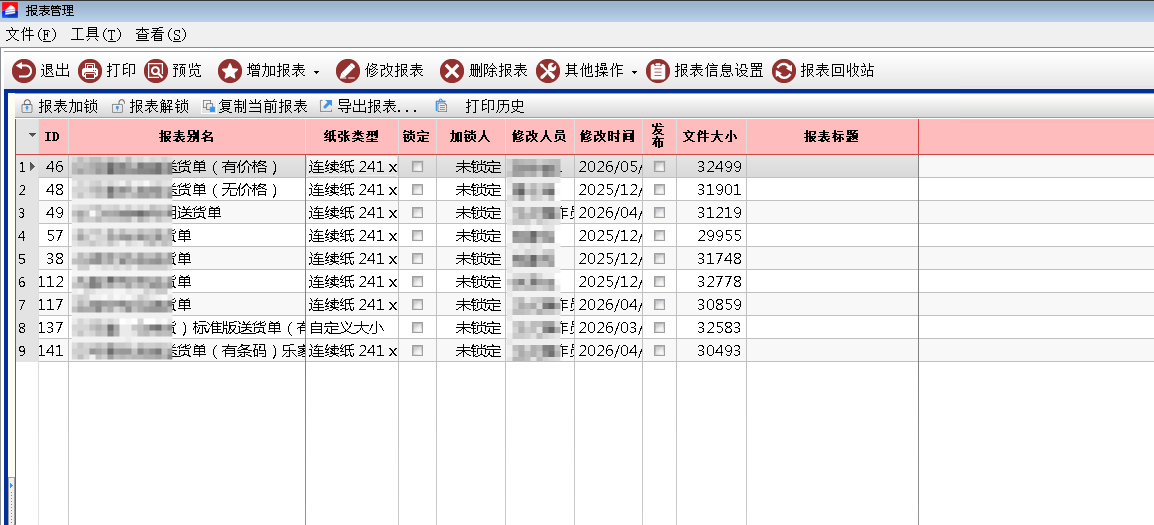The height and width of the screenshot is (525, 1154).
Task: Tick the 锁定 checkbox for ID 46
Action: [x=417, y=167]
